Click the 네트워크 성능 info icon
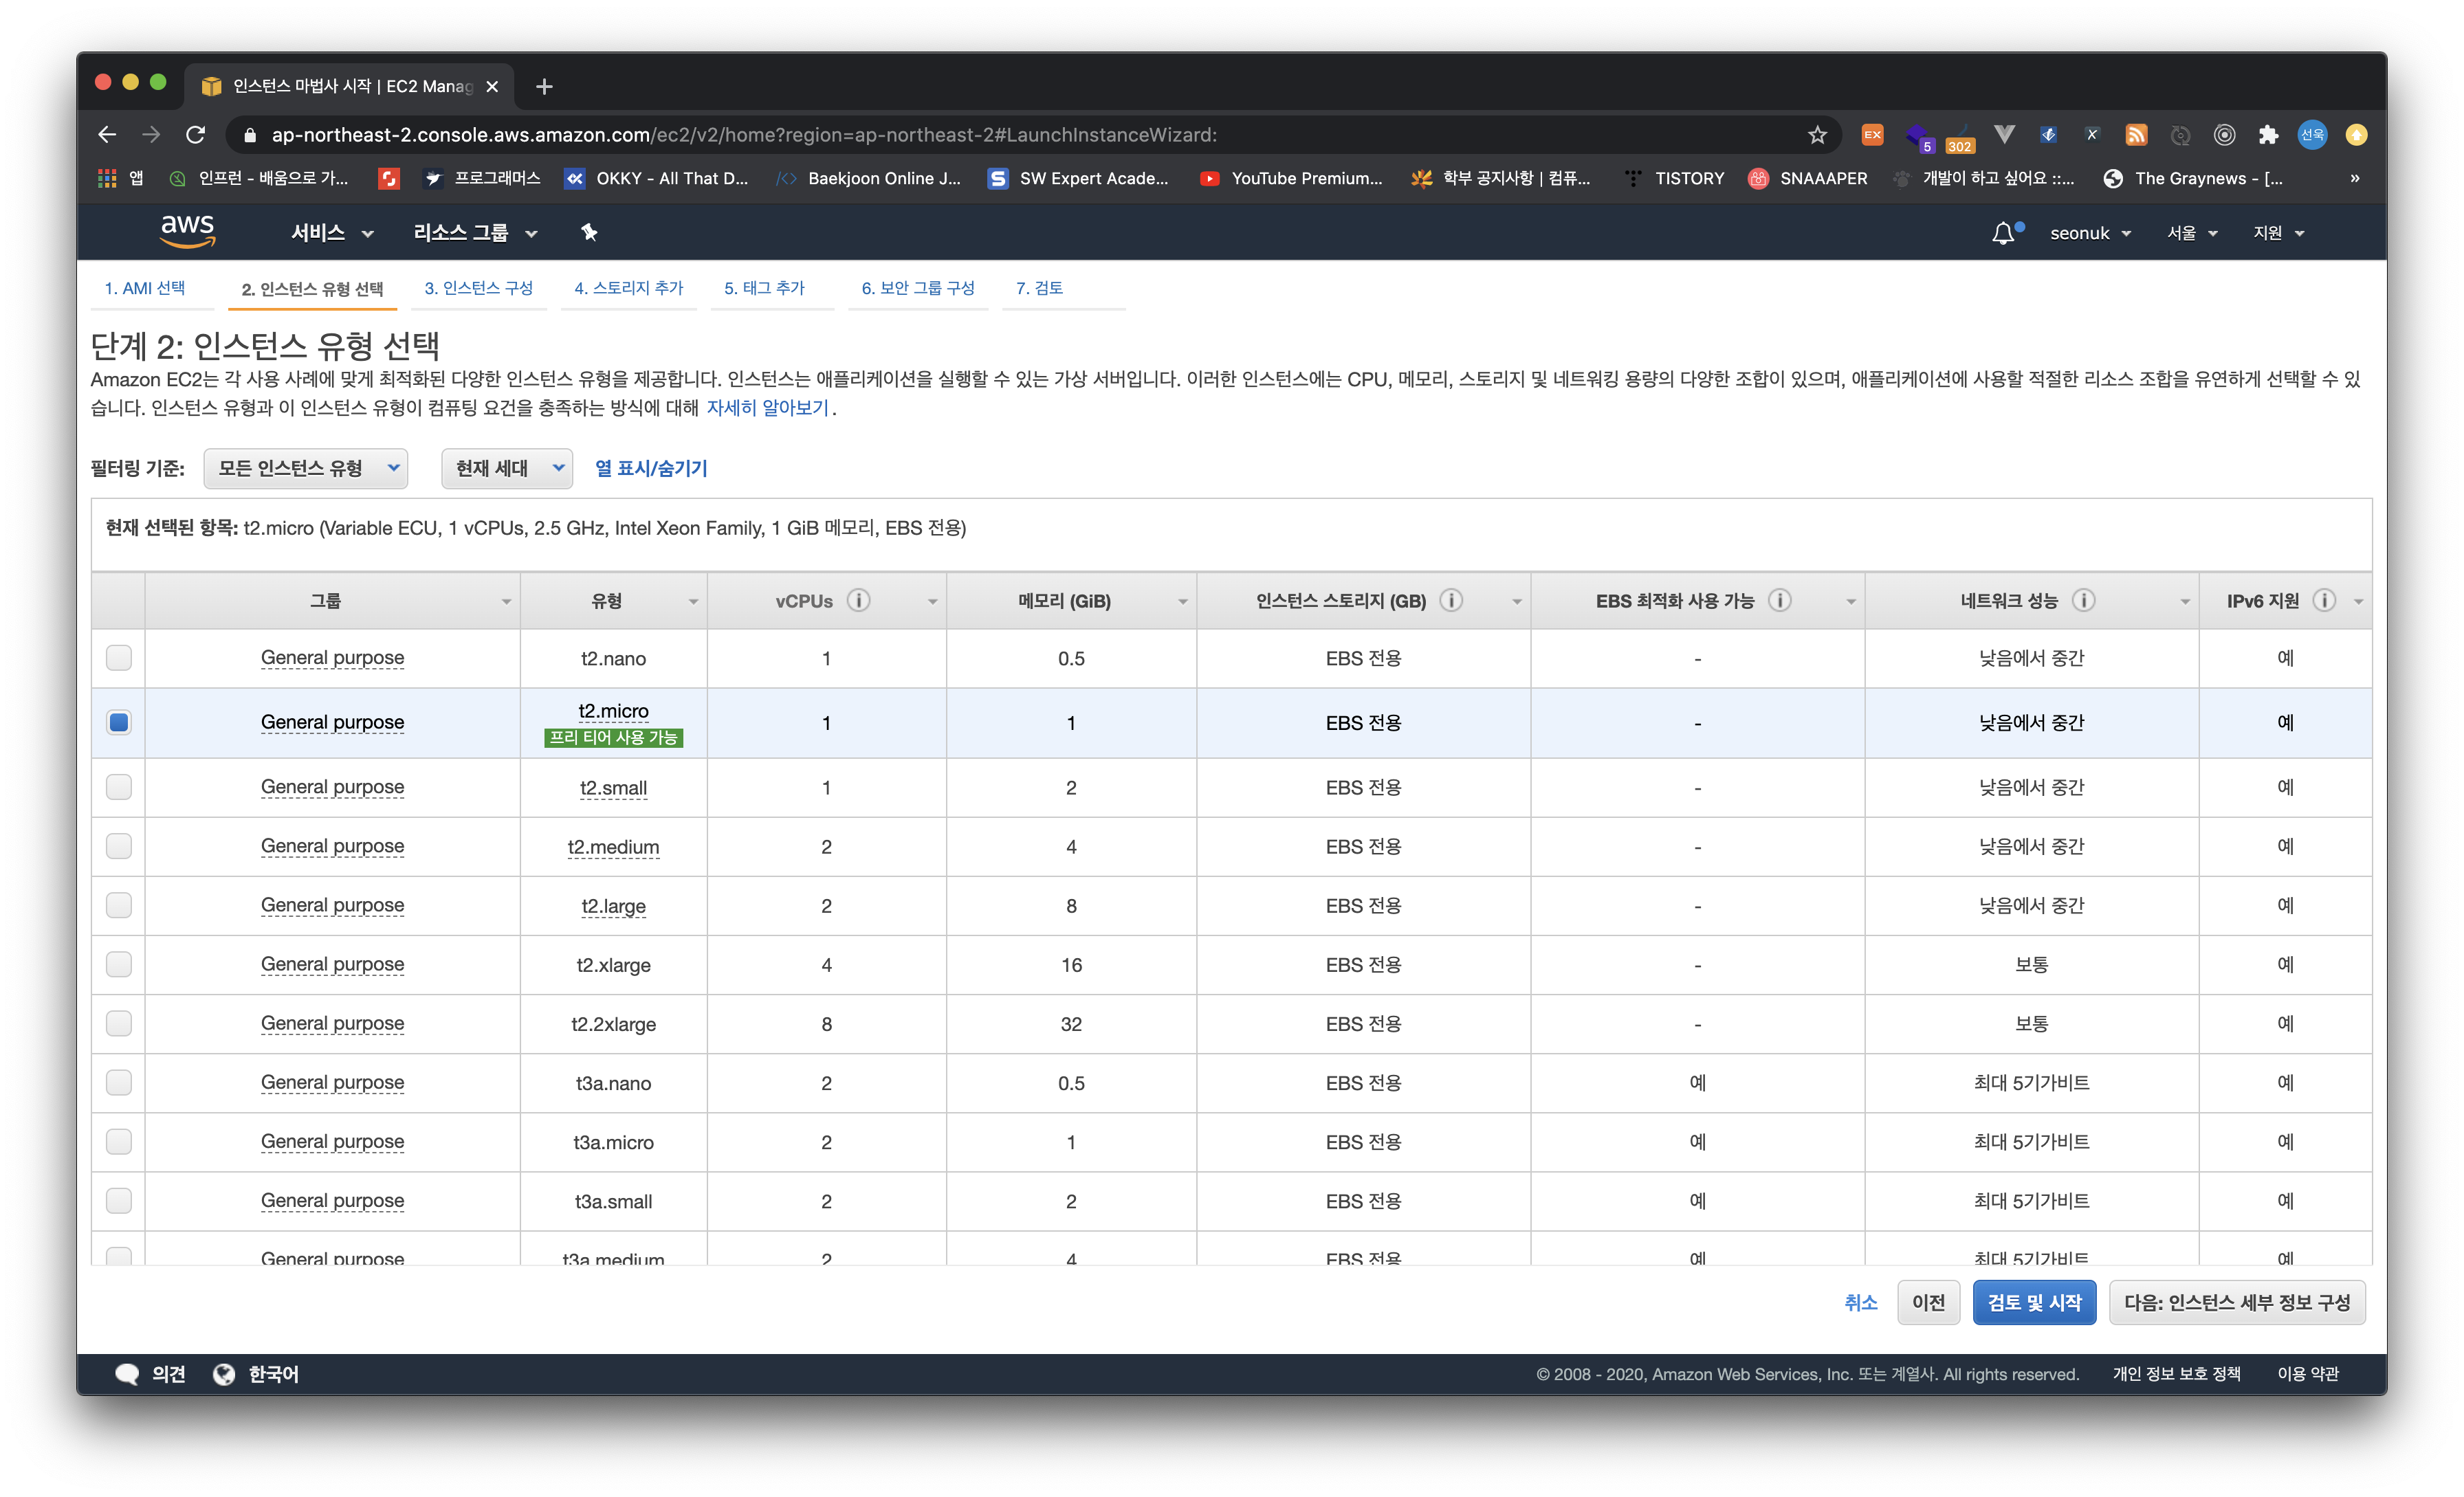The width and height of the screenshot is (2464, 1497). coord(2083,600)
